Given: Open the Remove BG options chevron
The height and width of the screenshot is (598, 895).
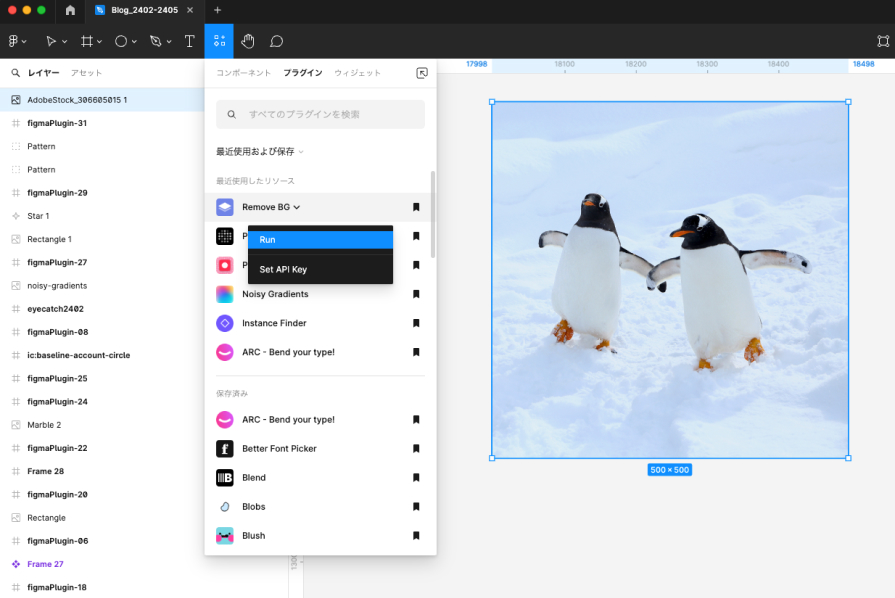Looking at the screenshot, I should (297, 207).
